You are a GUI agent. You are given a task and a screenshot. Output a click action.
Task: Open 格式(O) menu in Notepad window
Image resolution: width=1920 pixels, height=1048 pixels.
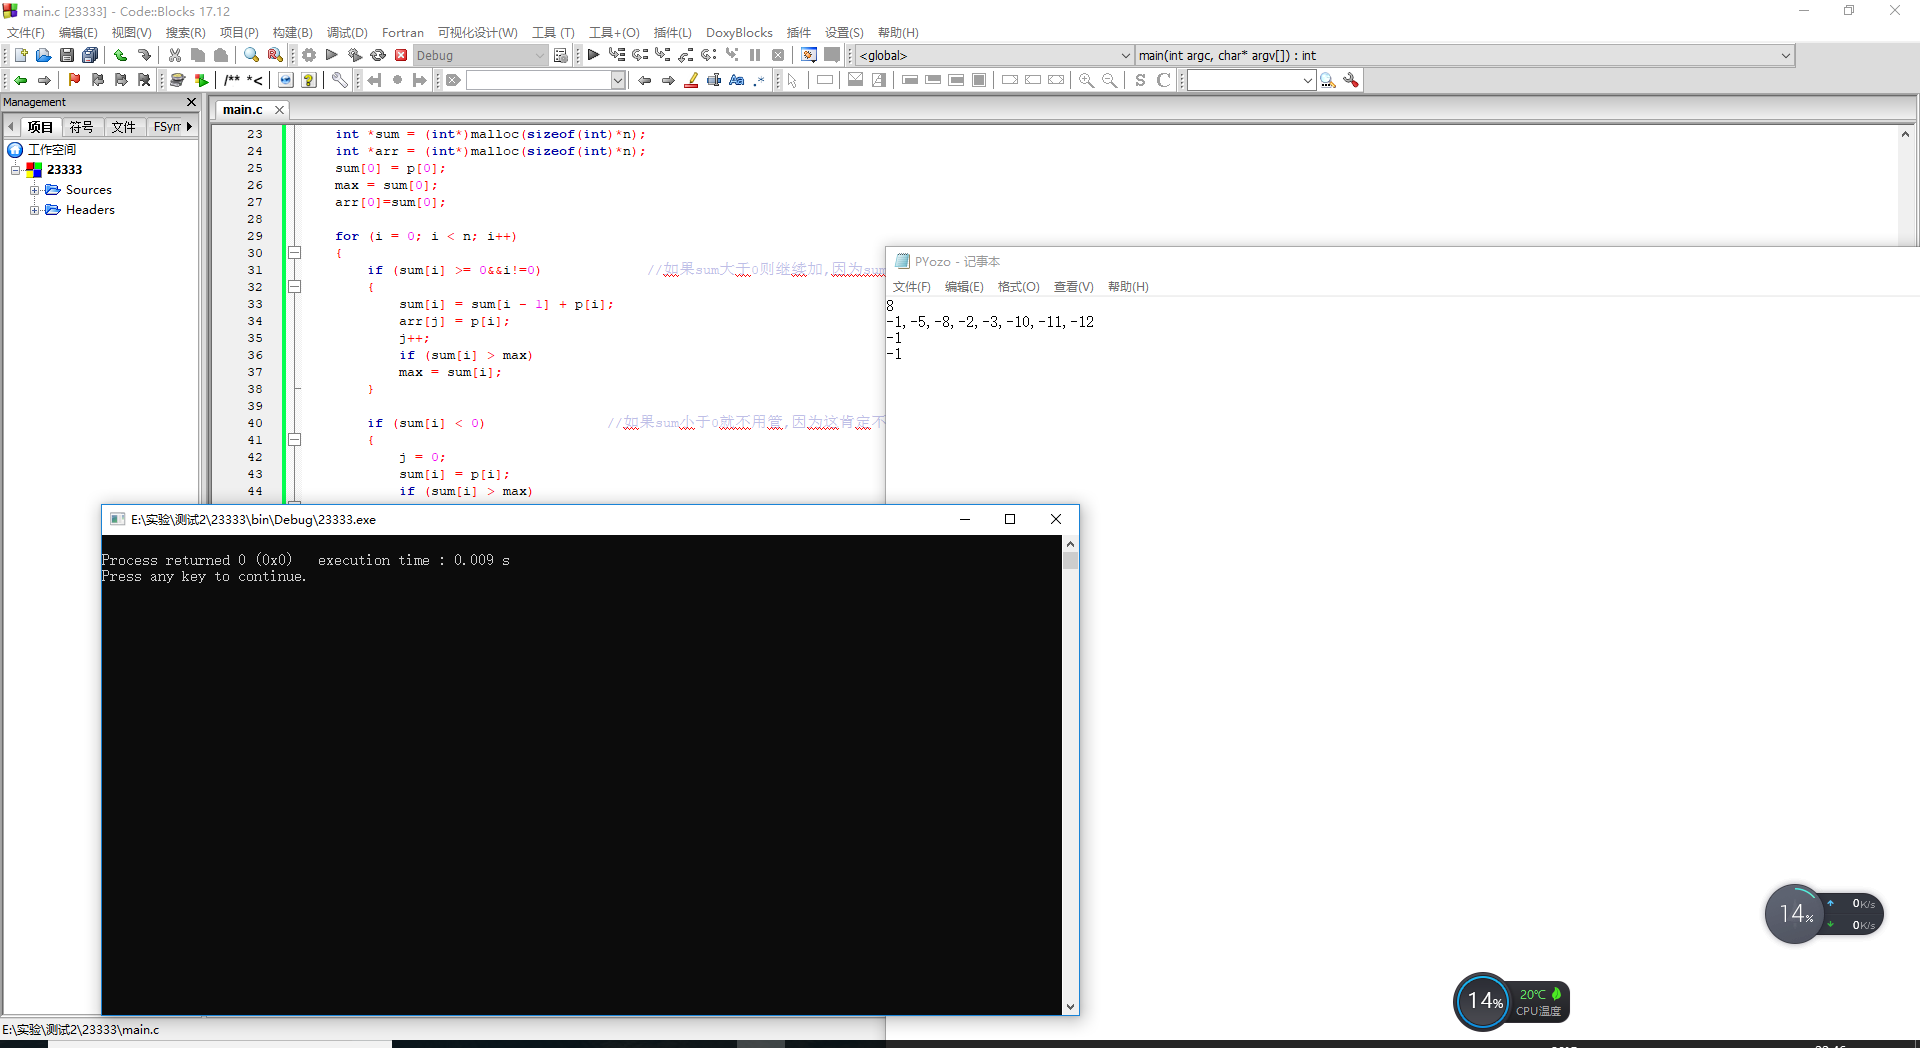coord(1019,287)
